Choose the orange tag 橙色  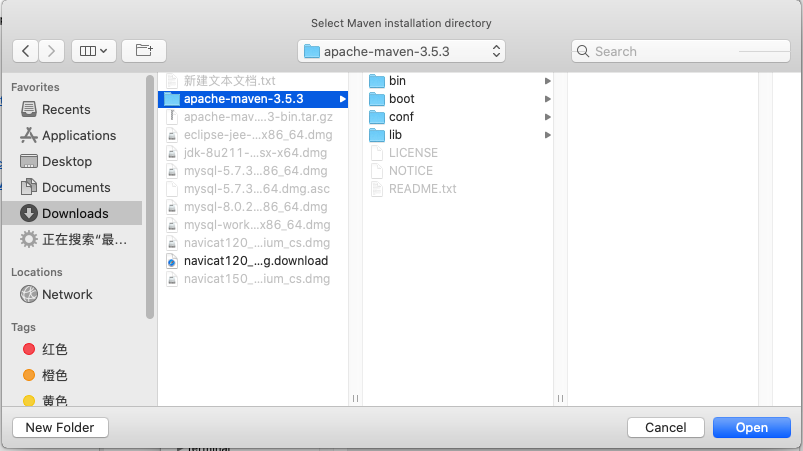(45, 375)
